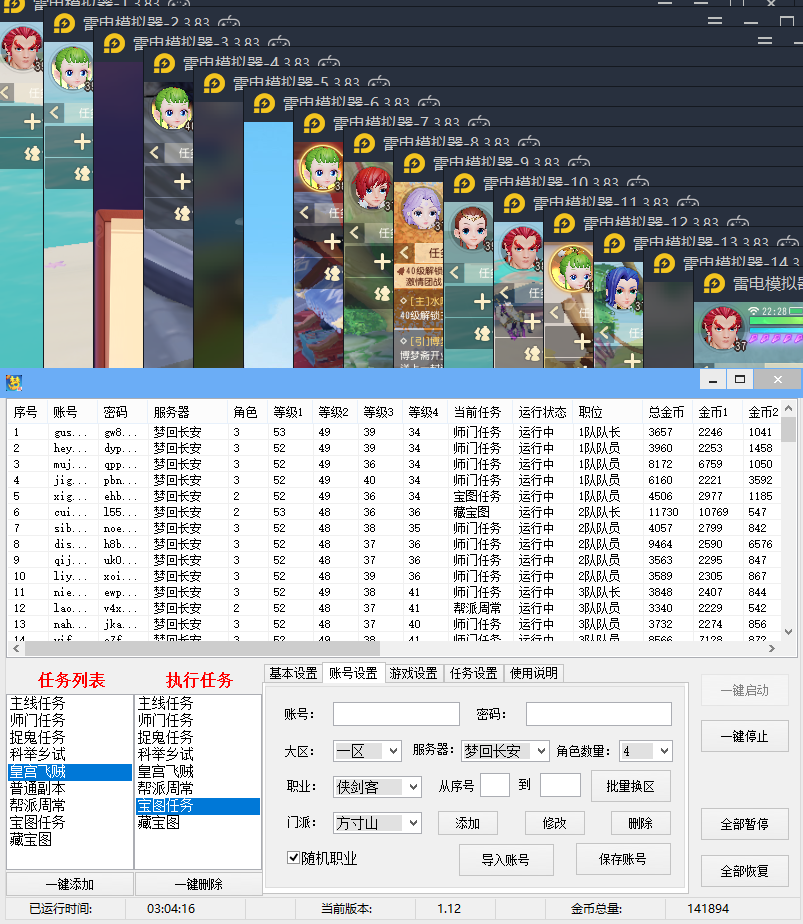Click the 全部暂停 button
The image size is (803, 924).
pyautogui.click(x=745, y=824)
